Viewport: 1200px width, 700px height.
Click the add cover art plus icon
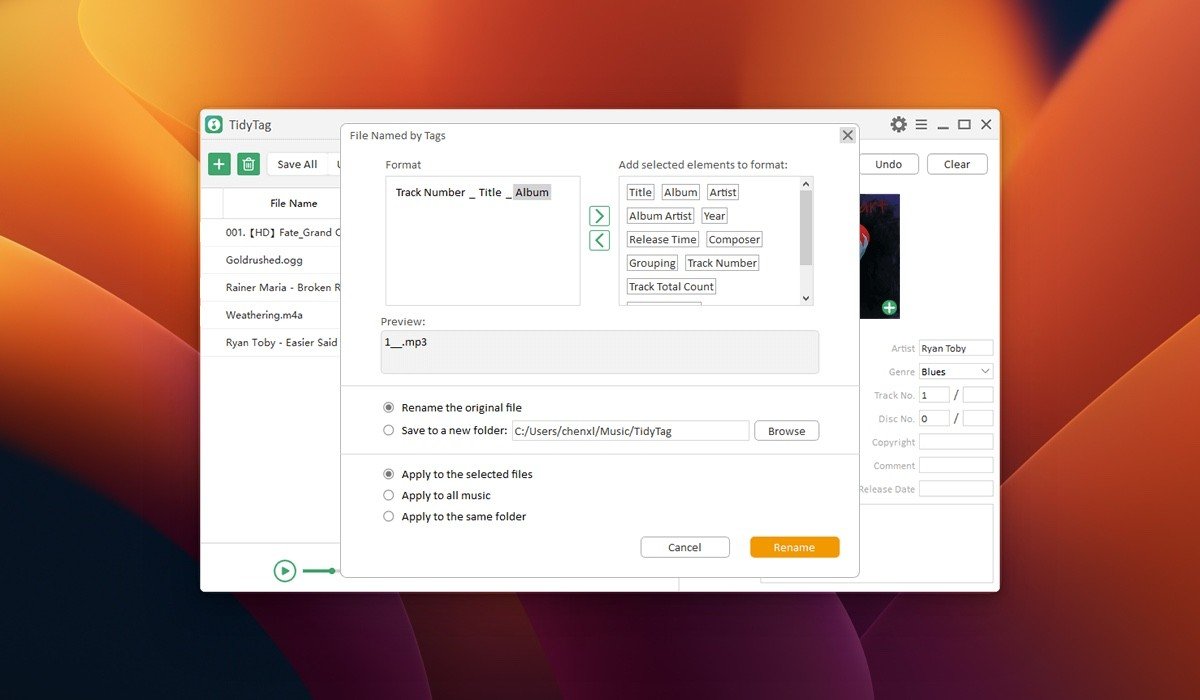coord(889,308)
